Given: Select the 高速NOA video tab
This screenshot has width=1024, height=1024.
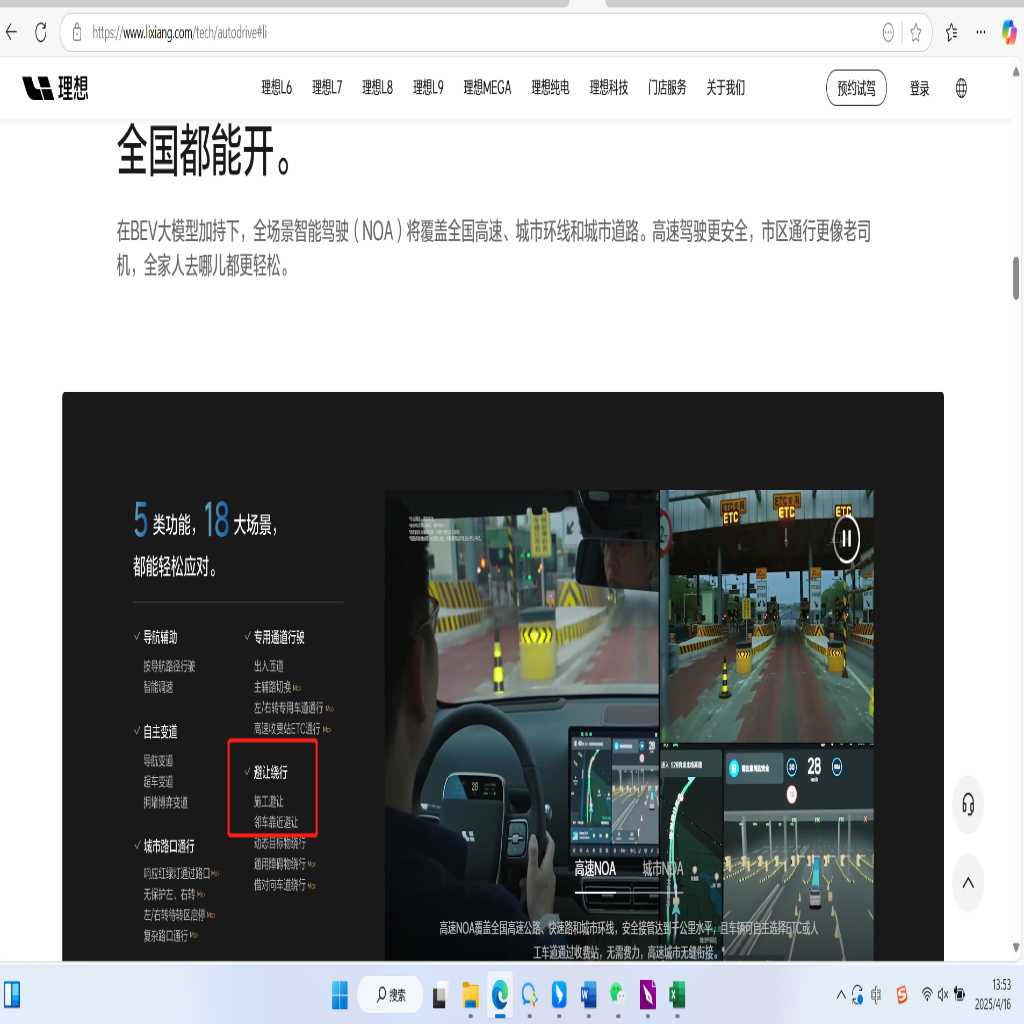Looking at the screenshot, I should click(x=595, y=868).
